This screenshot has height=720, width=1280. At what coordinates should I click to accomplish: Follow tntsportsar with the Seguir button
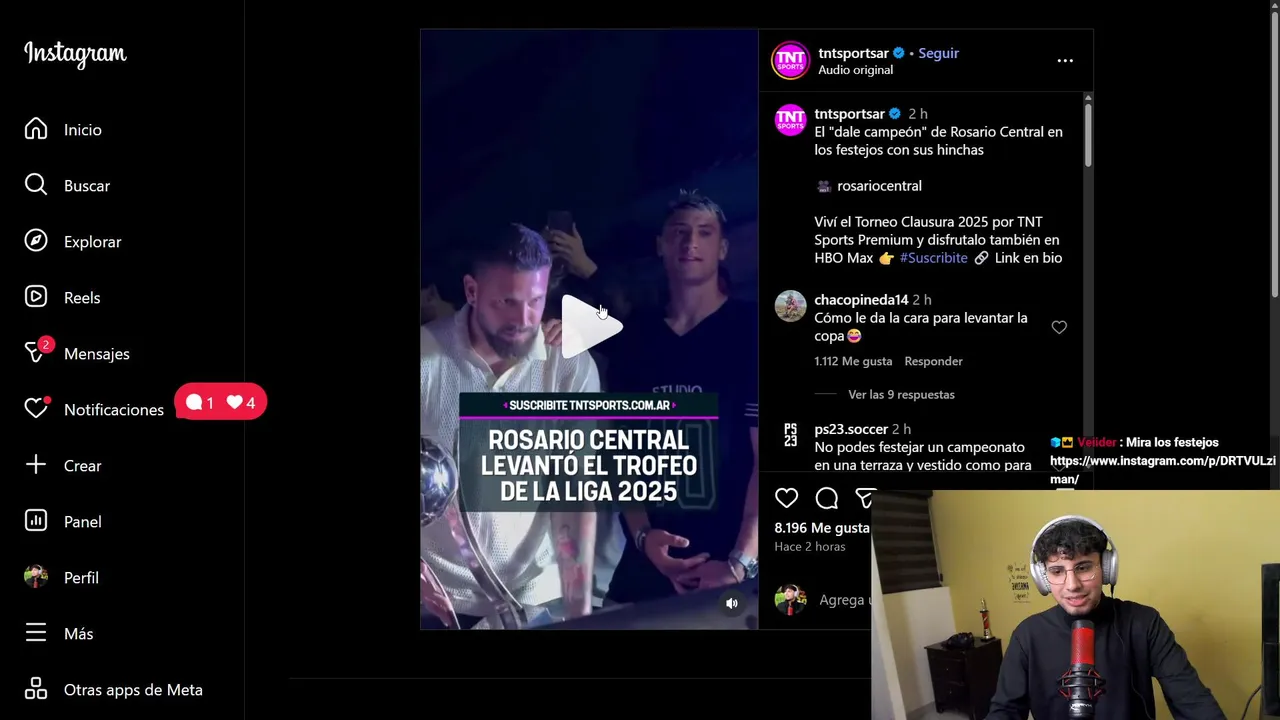938,53
